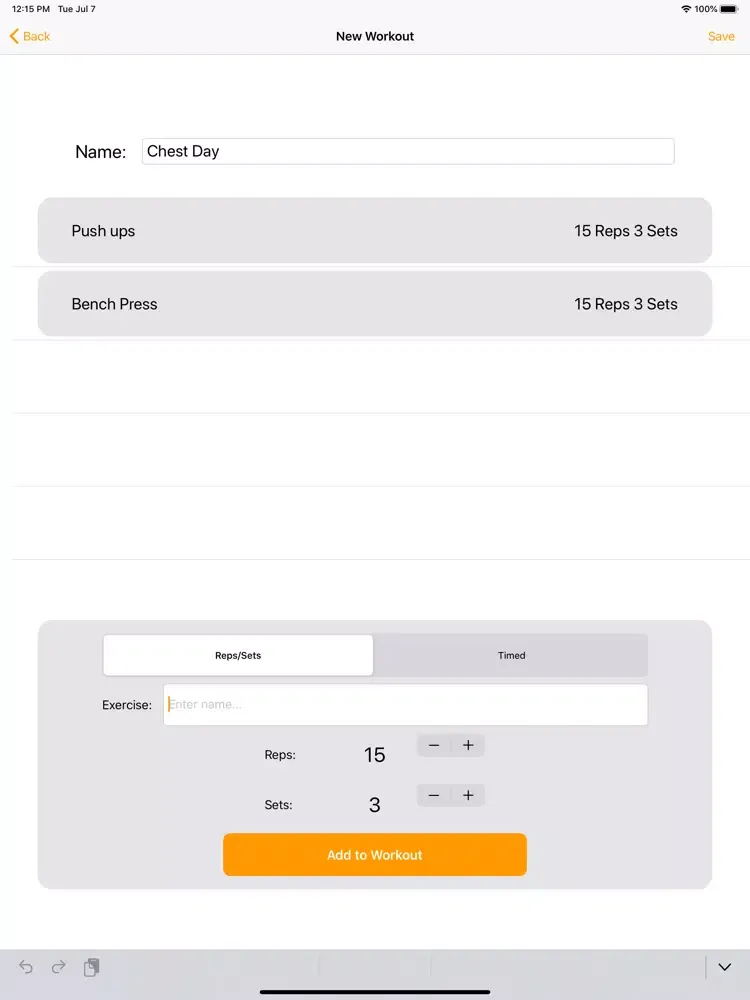
Task: Tap the home indicator bar
Action: pos(375,992)
